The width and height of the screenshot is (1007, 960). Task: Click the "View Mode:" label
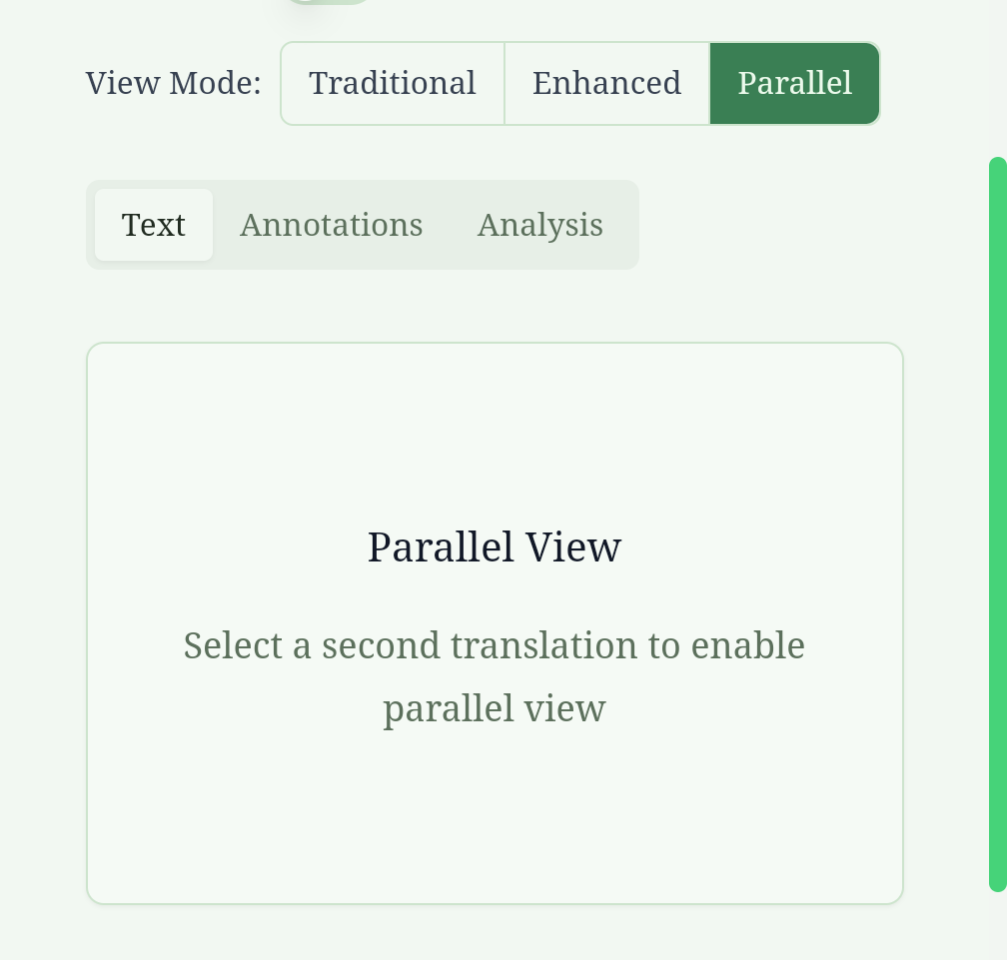click(x=173, y=83)
